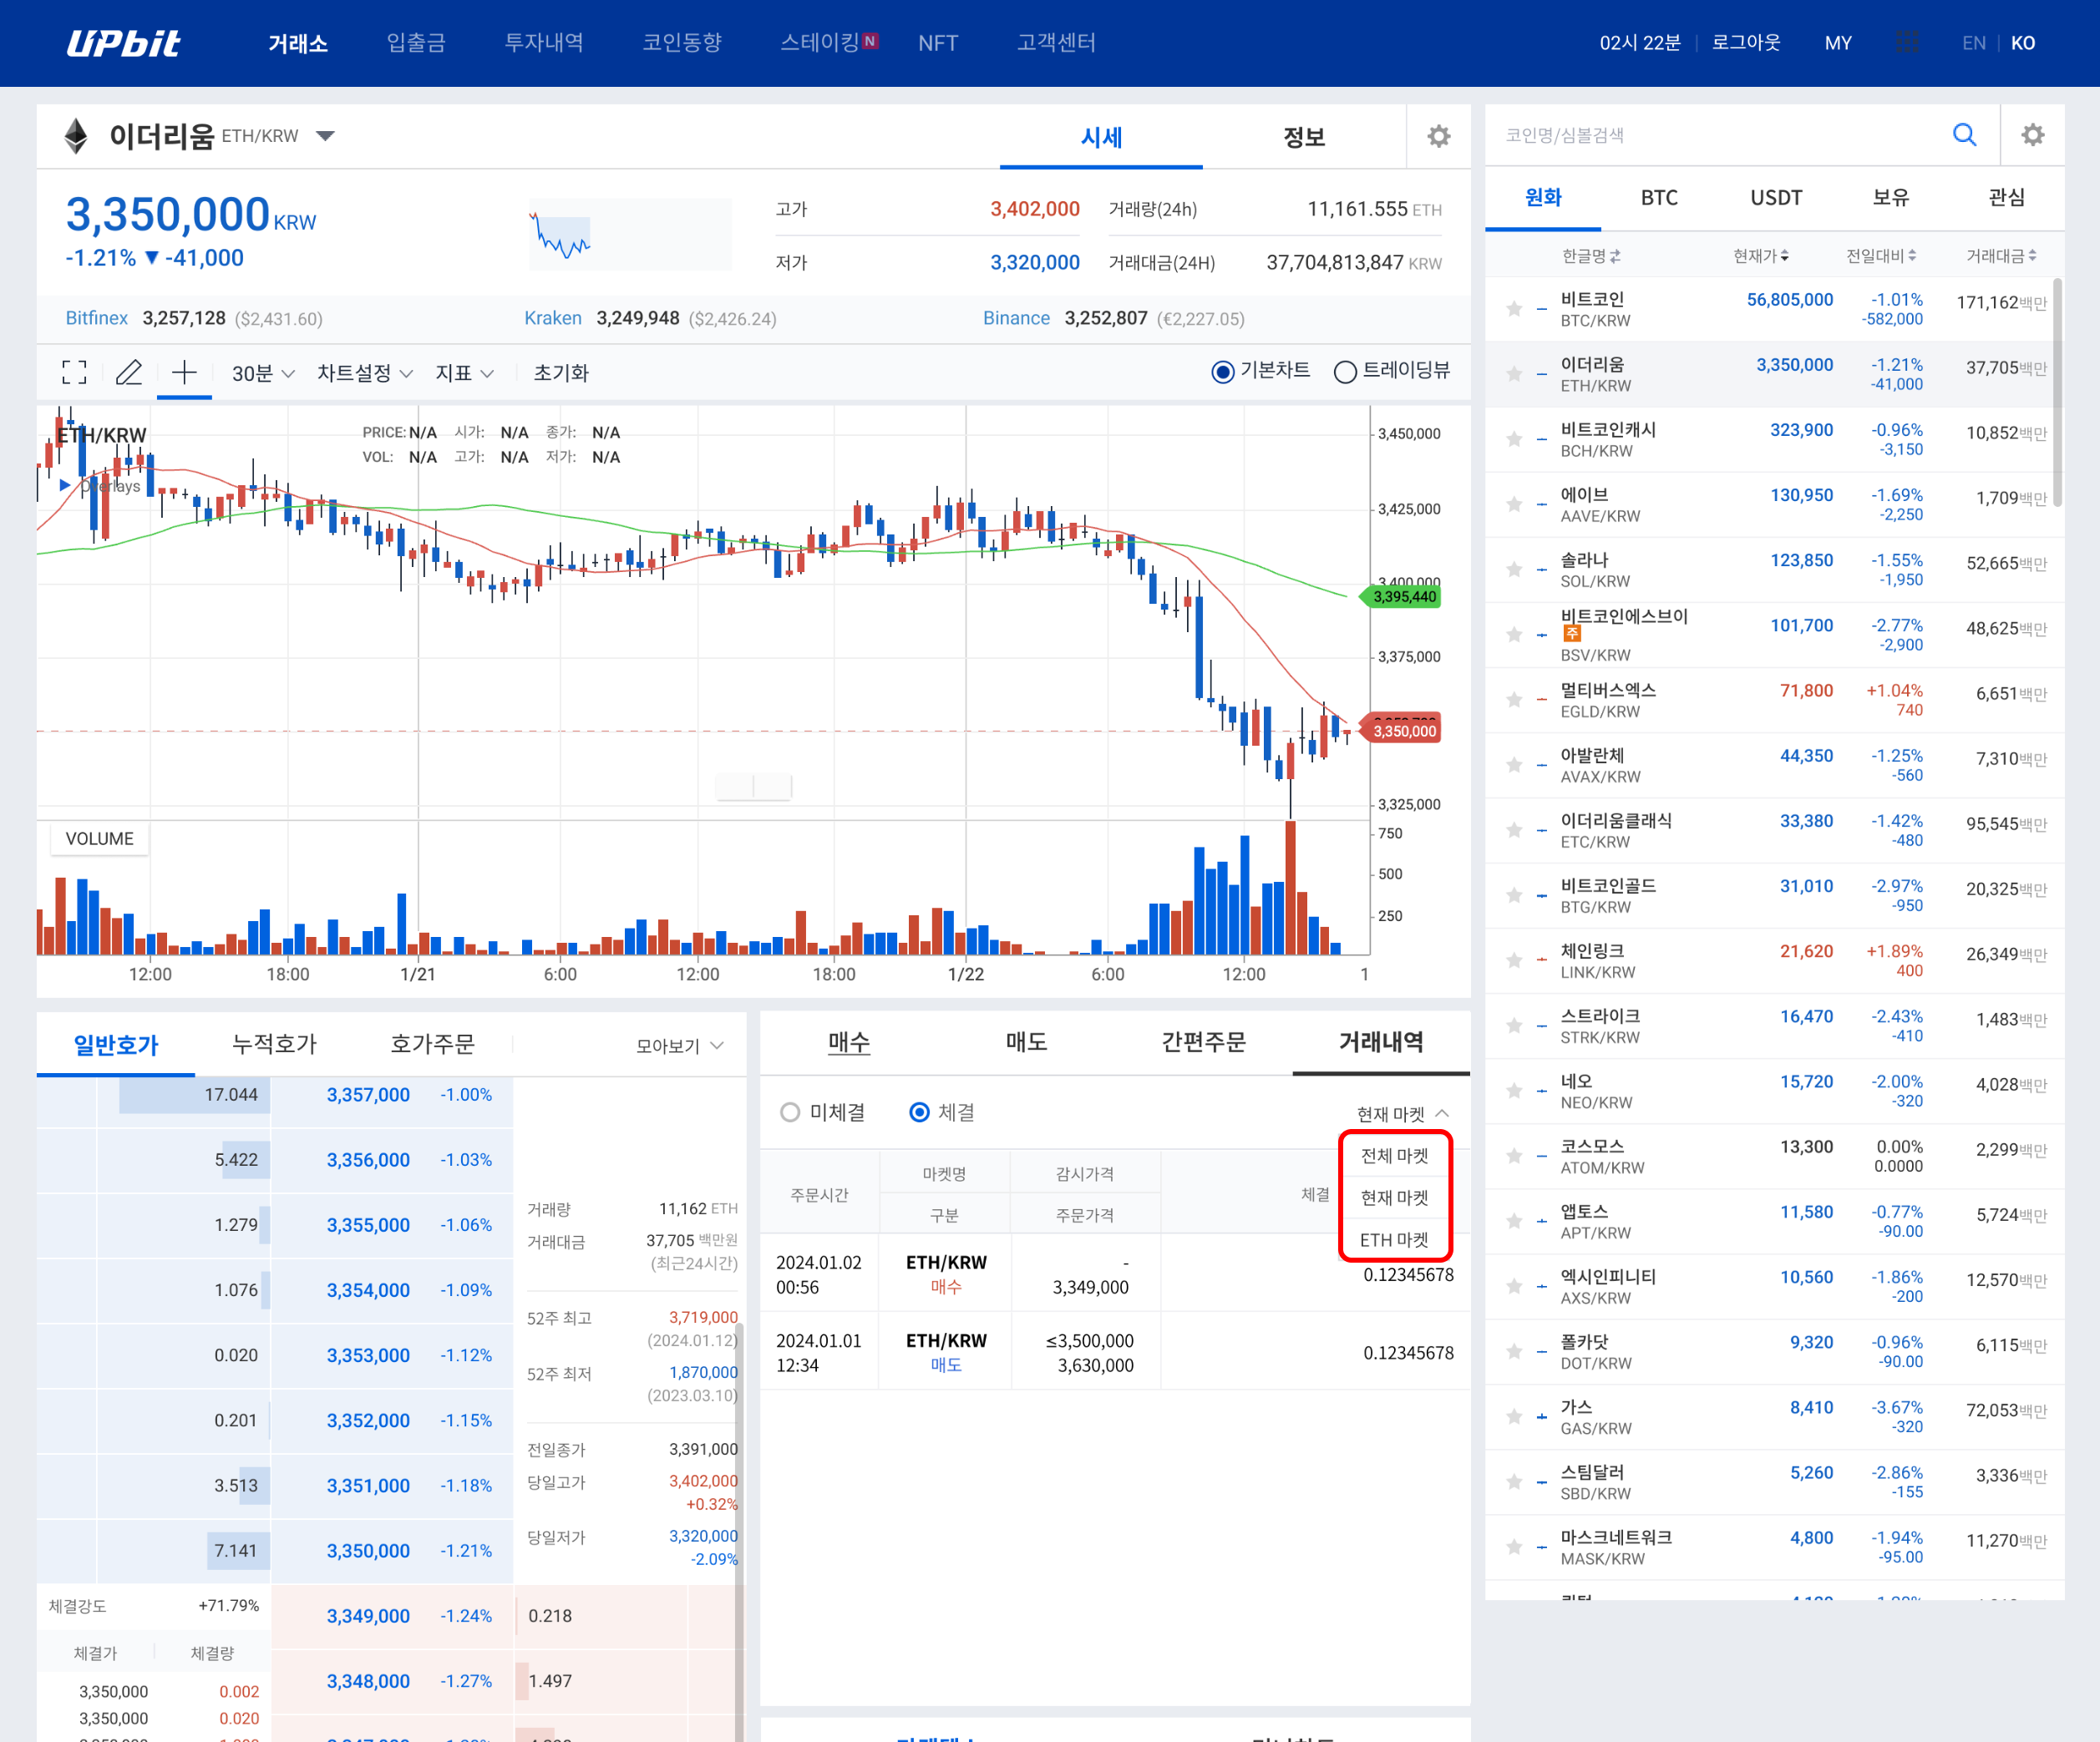The width and height of the screenshot is (2100, 1742).
Task: Switch to the 매수 tab
Action: [849, 1042]
